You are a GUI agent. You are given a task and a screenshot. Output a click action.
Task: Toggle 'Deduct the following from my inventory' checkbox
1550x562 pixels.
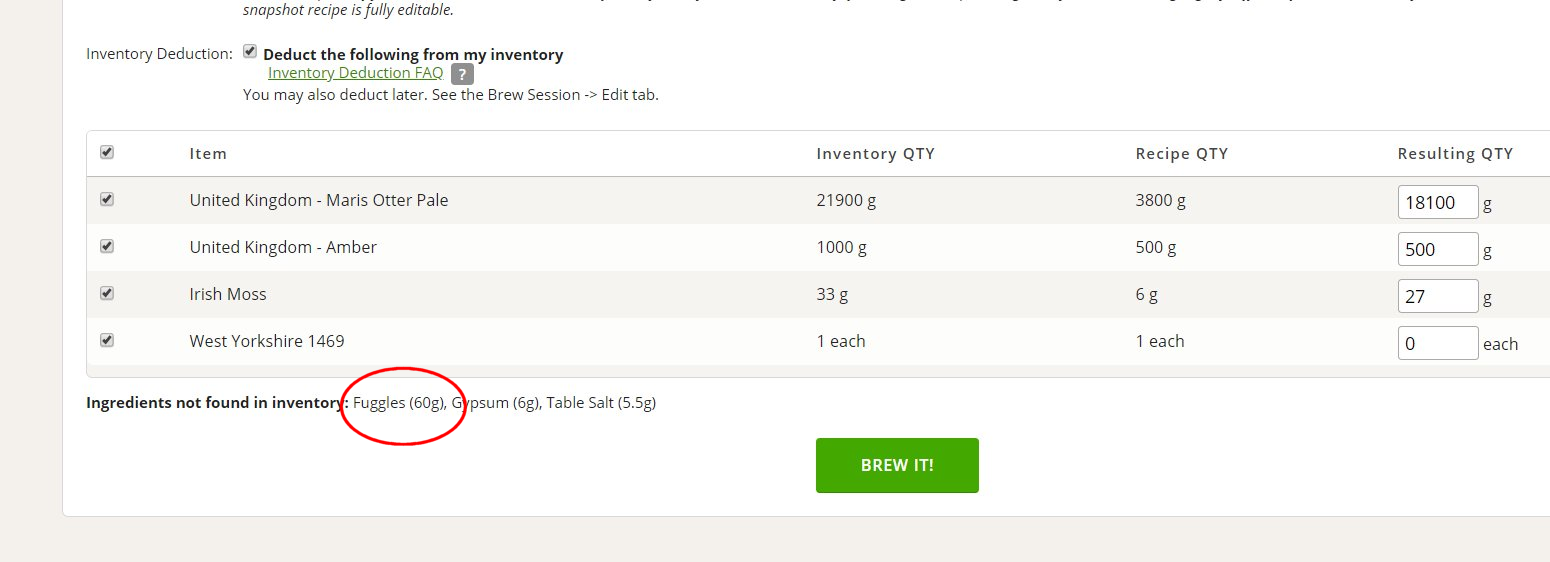tap(250, 52)
